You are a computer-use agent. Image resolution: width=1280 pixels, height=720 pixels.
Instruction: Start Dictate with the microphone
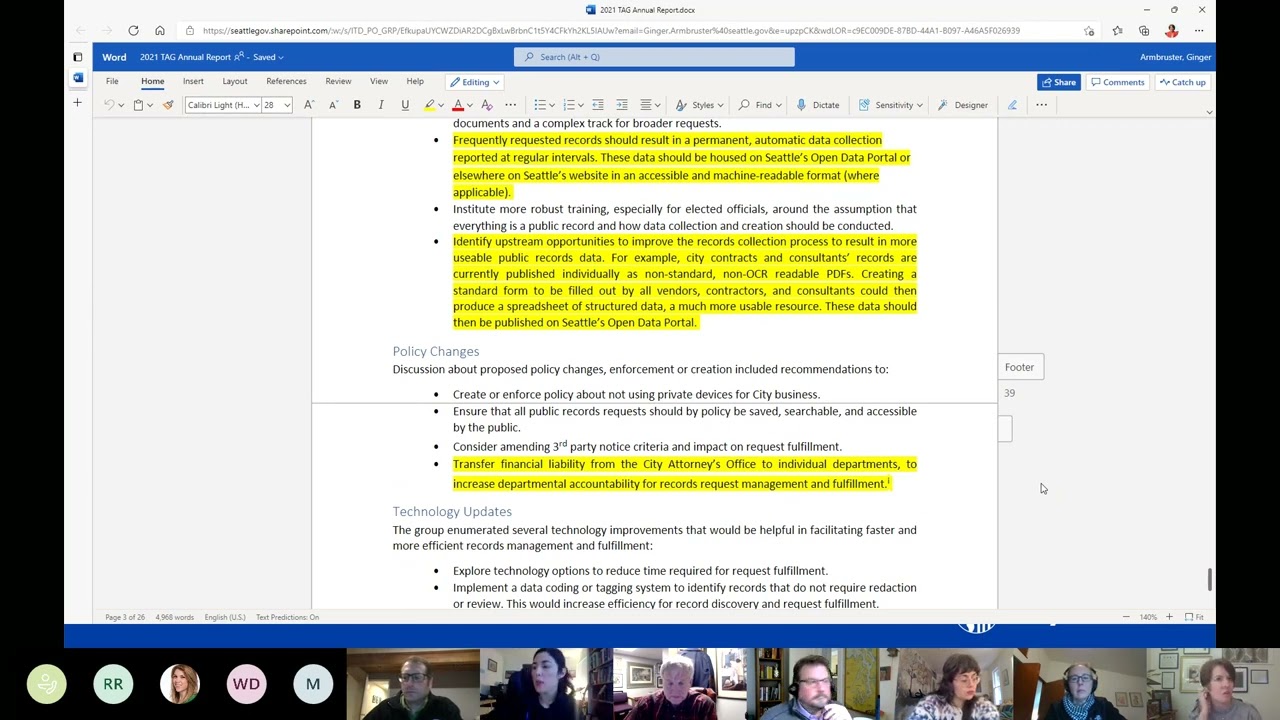[818, 105]
